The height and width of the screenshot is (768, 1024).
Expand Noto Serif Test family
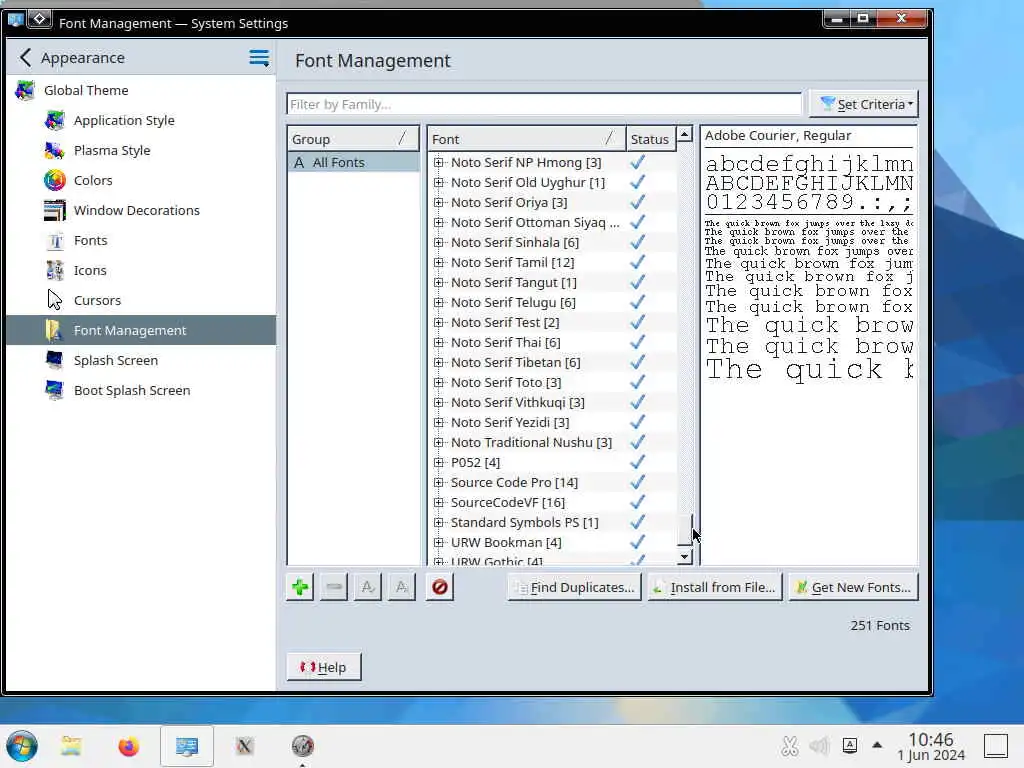[439, 323]
